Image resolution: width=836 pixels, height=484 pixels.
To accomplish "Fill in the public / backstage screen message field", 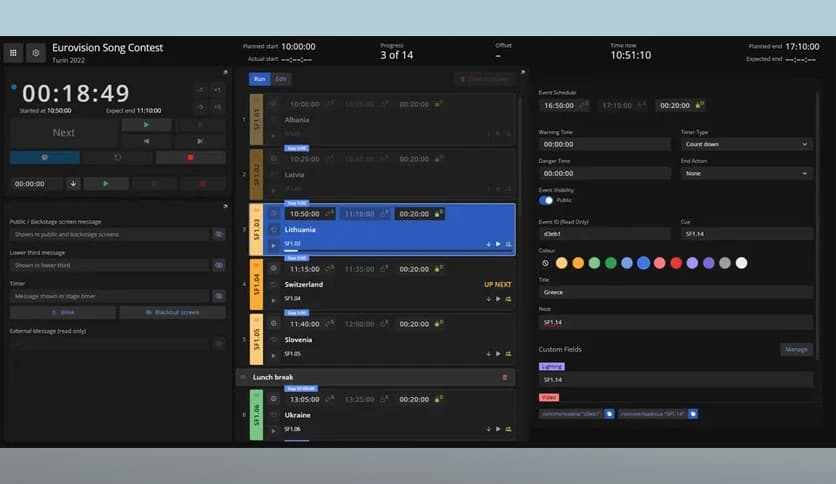I will coord(110,234).
